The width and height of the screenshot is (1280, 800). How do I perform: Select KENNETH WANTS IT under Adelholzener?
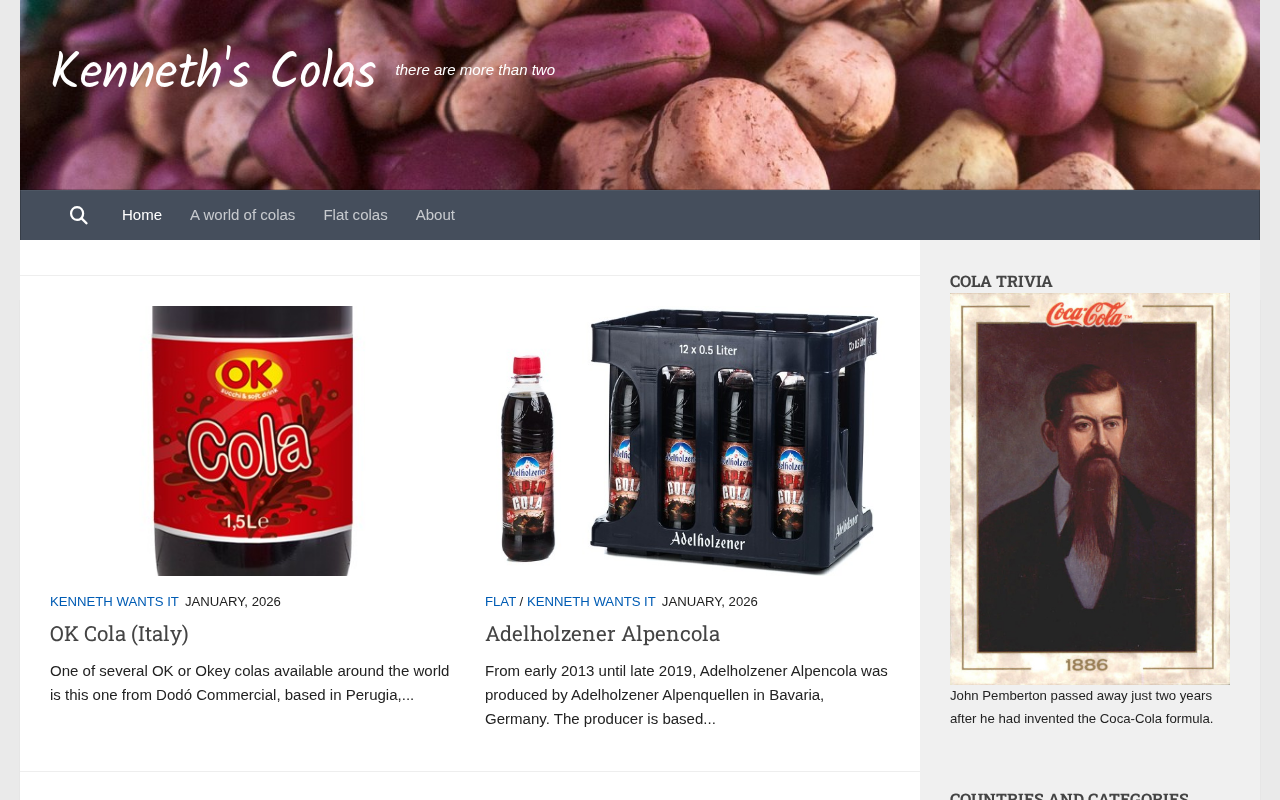coord(591,602)
